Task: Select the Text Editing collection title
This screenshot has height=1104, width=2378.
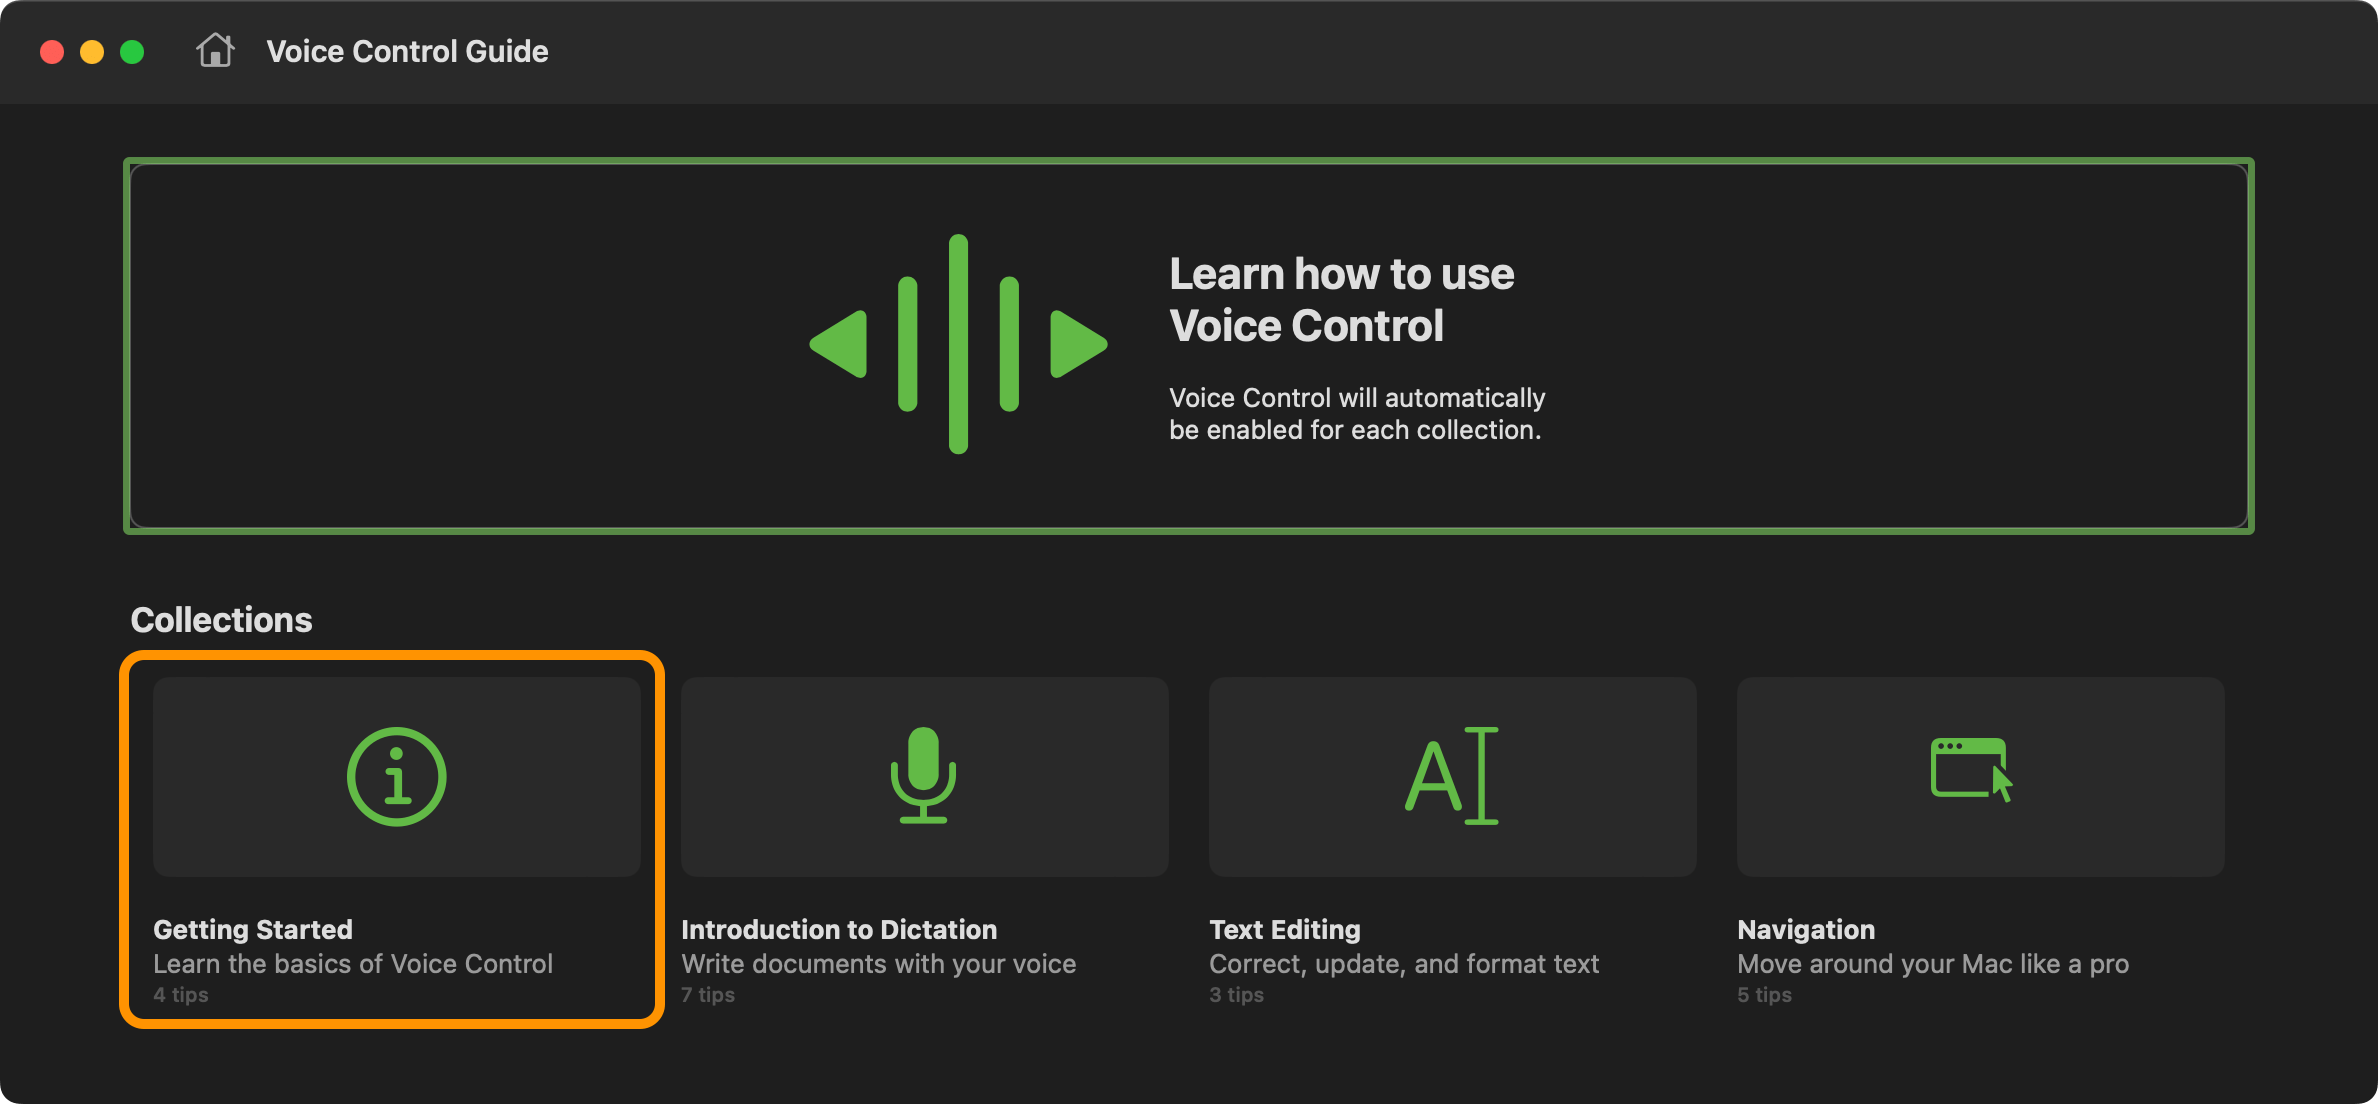Action: [1285, 930]
